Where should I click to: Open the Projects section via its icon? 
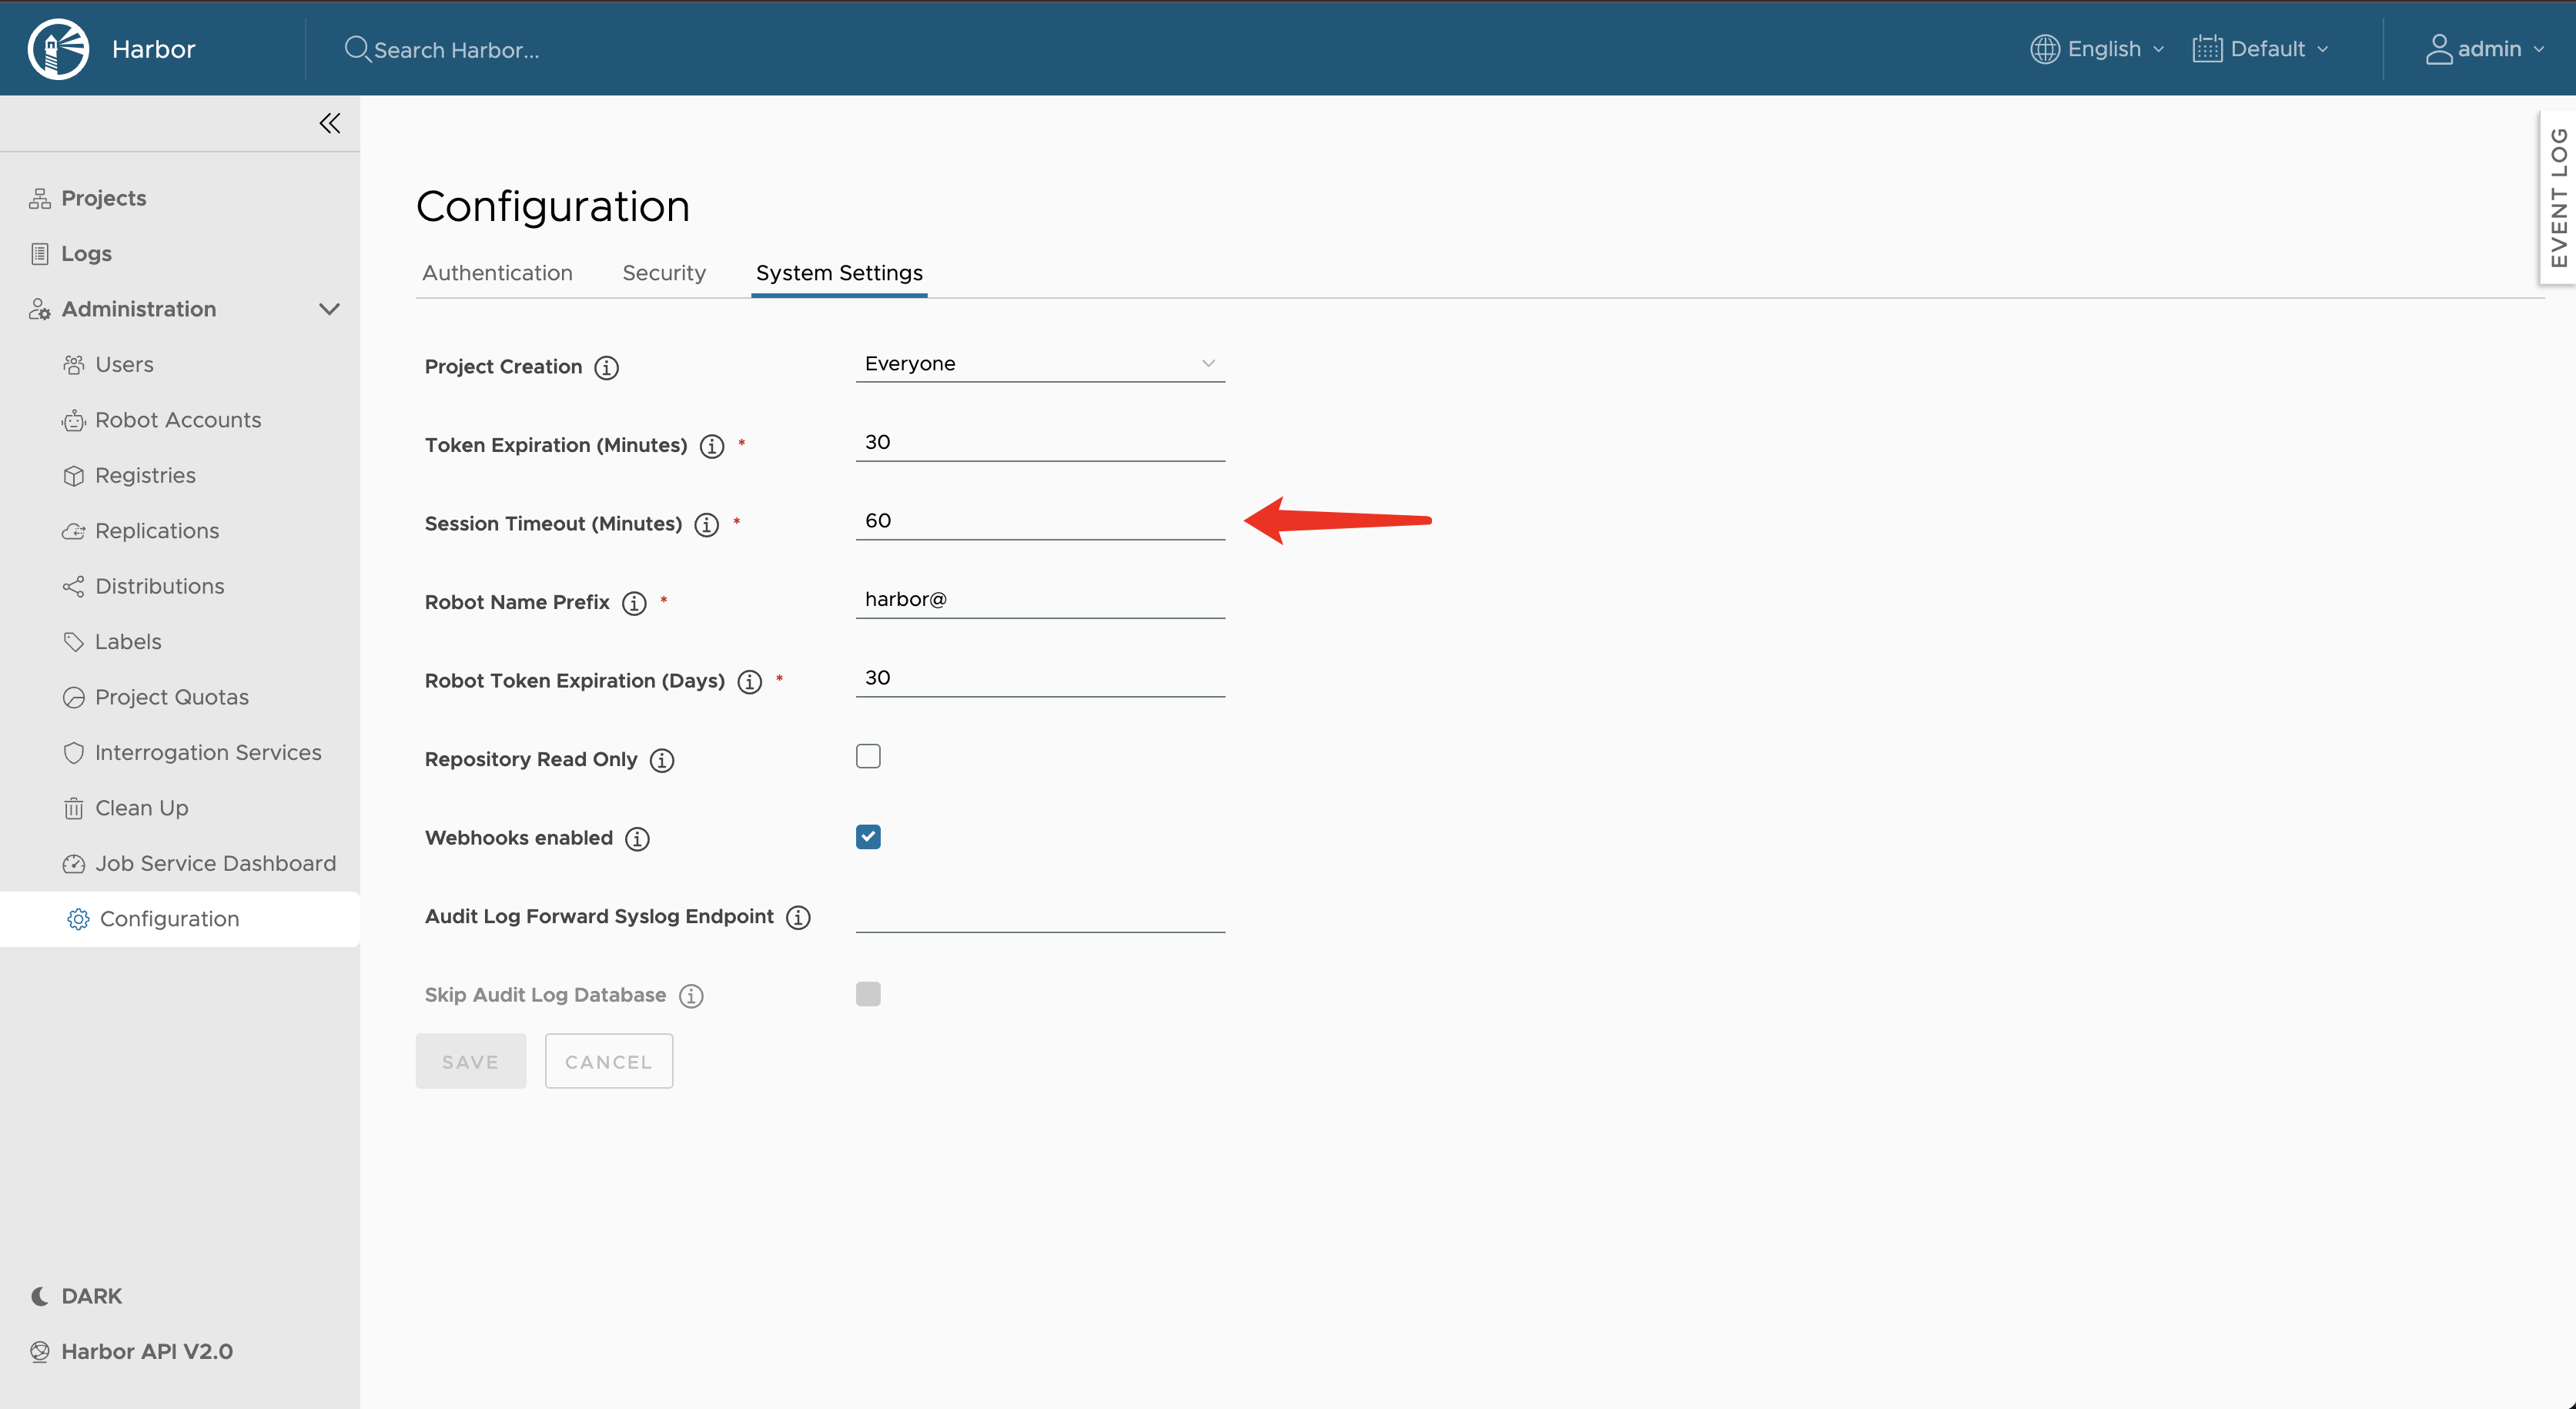(40, 197)
